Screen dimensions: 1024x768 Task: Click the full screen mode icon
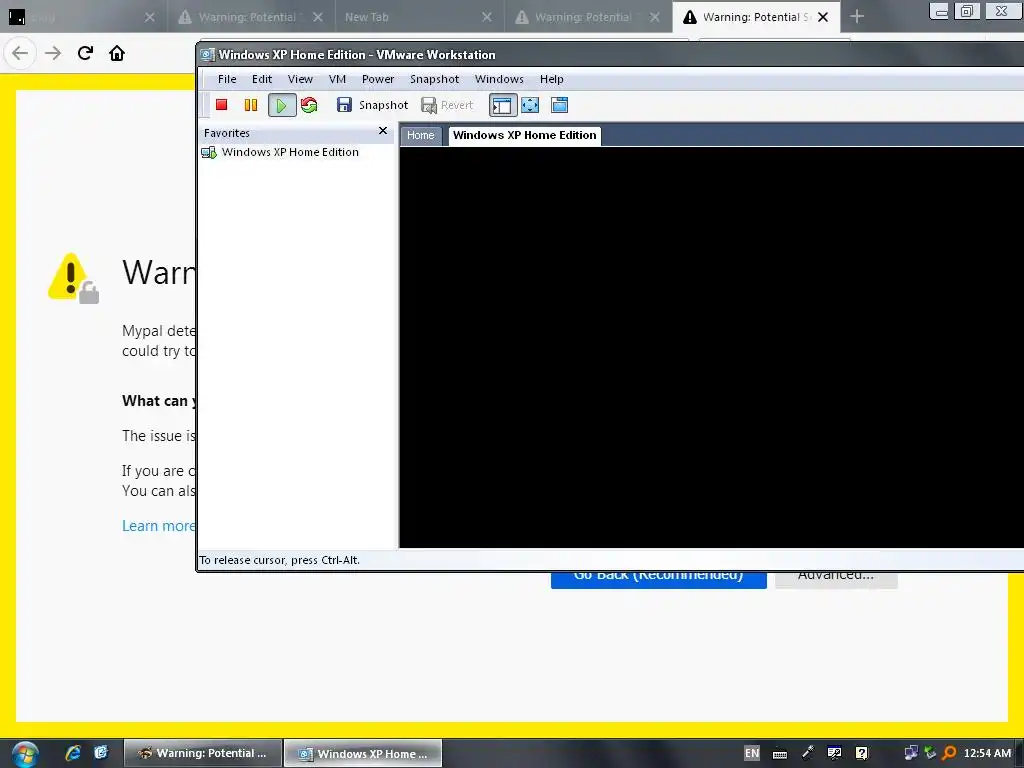530,104
